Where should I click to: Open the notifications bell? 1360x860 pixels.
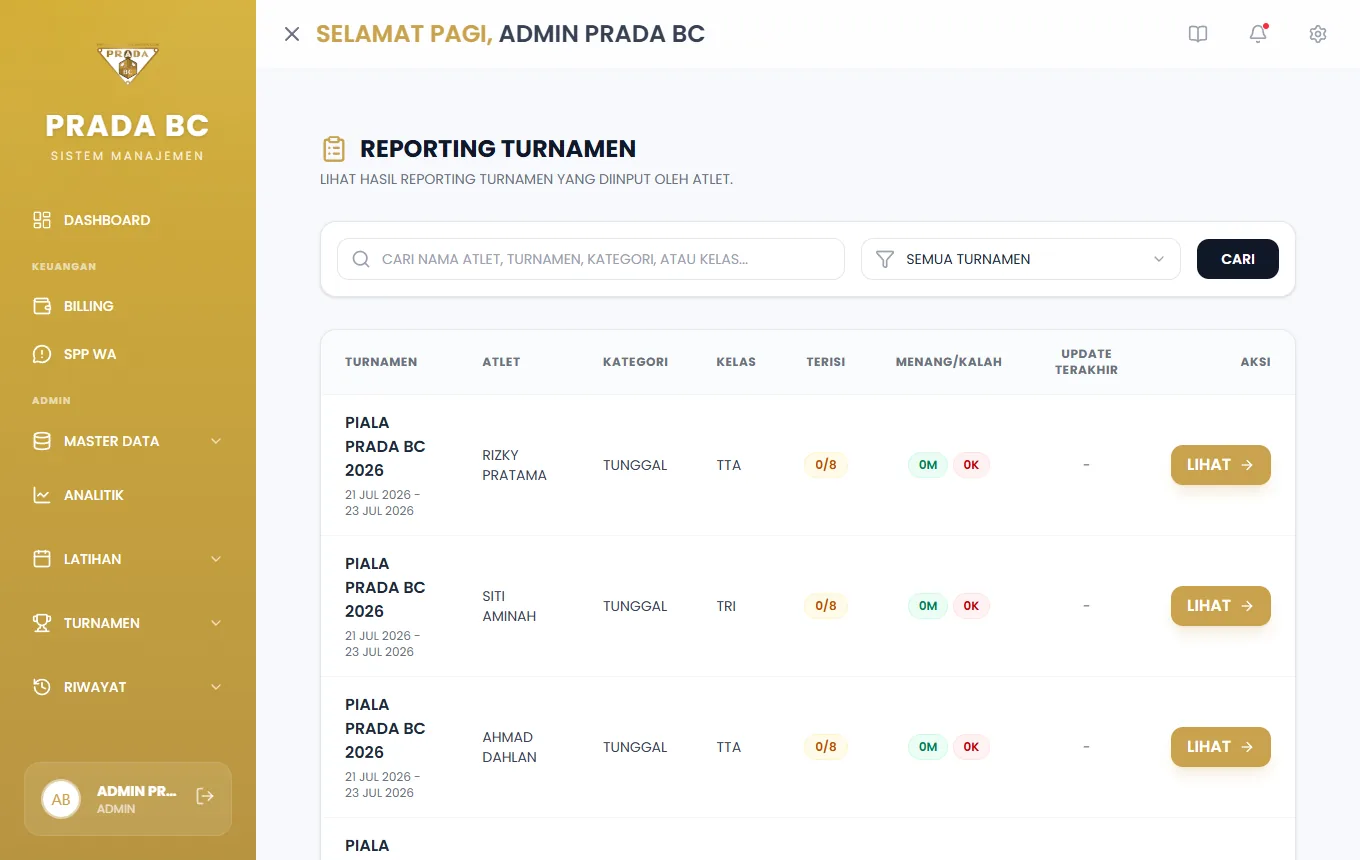point(1258,34)
